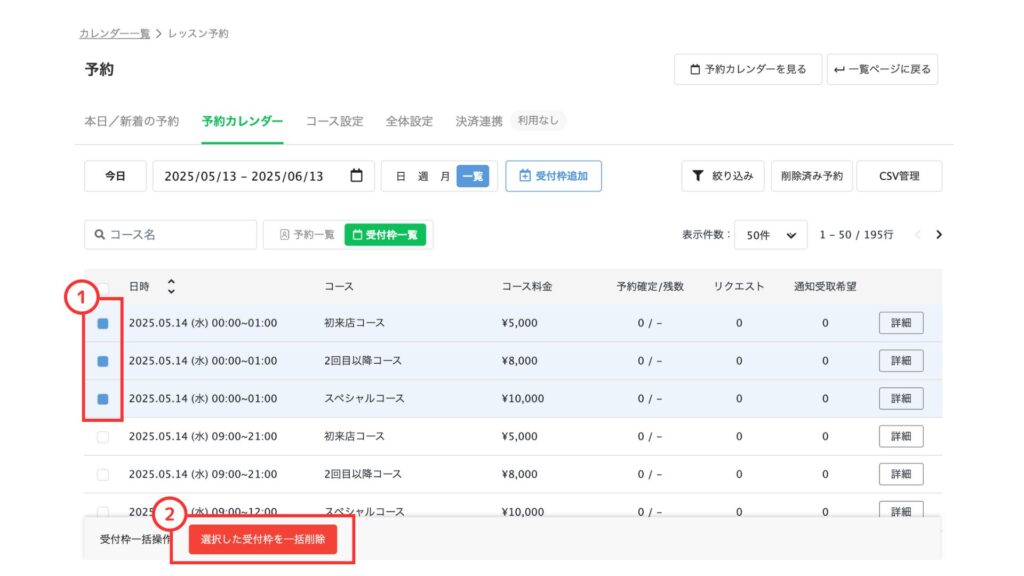This screenshot has height=576, width=1024.
Task: View 削除済み予約
Action: point(812,176)
